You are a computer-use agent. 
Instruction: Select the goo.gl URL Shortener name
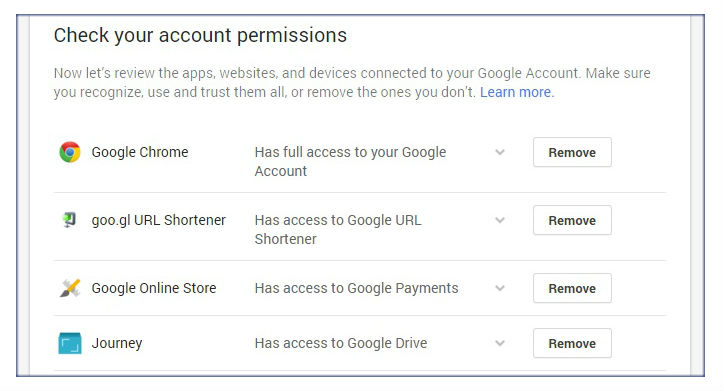[158, 220]
